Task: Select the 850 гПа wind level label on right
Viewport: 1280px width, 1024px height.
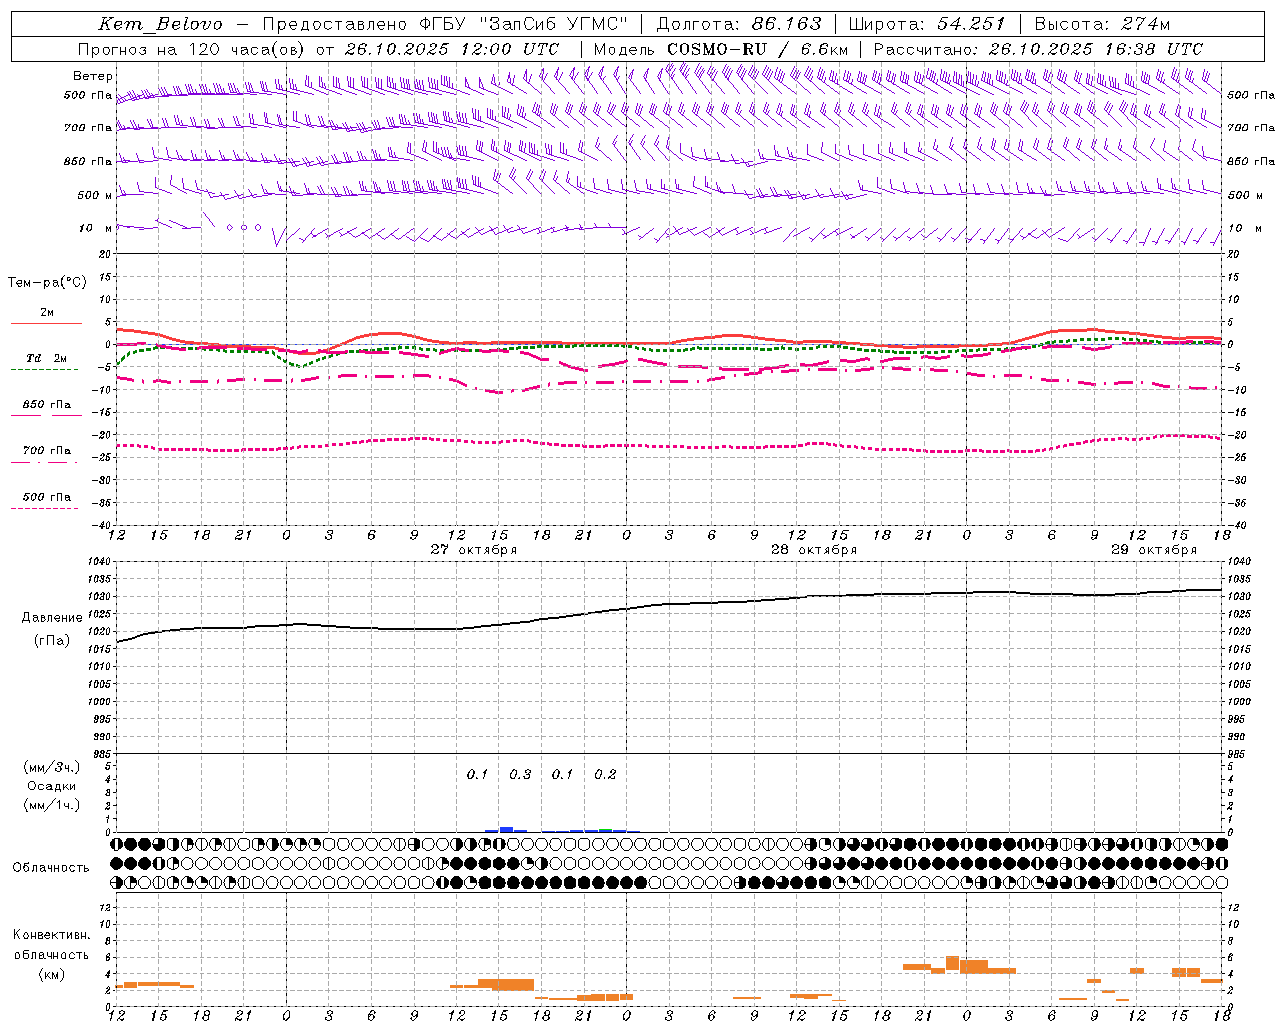Action: [1251, 161]
